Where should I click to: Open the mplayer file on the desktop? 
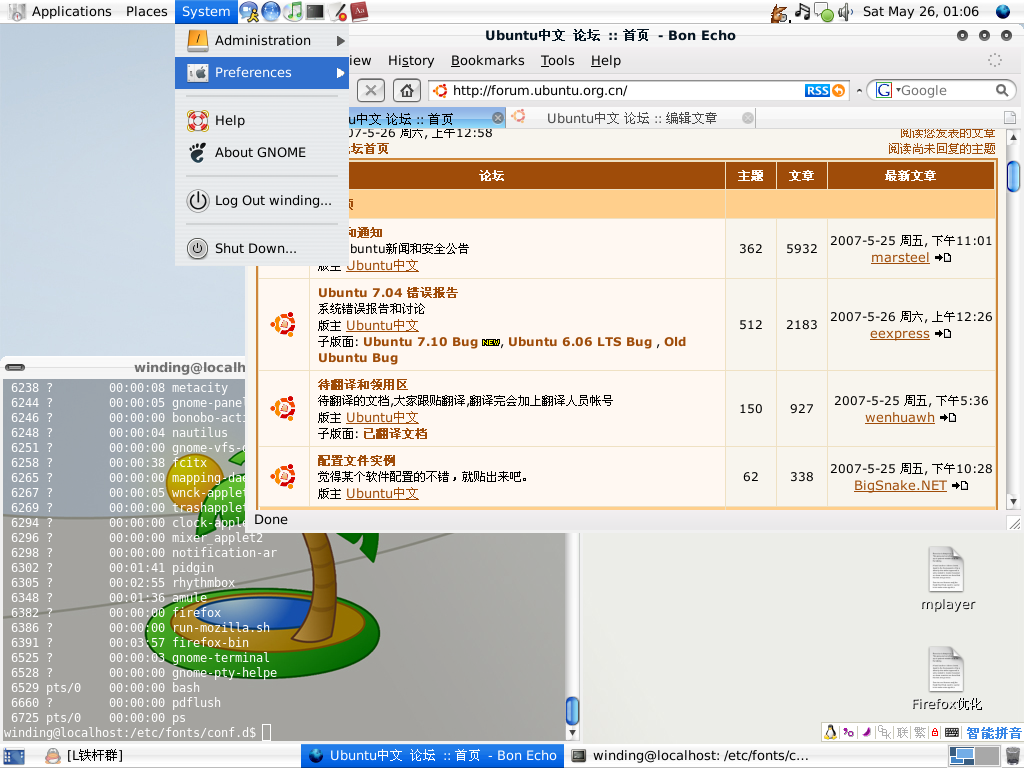pos(947,579)
